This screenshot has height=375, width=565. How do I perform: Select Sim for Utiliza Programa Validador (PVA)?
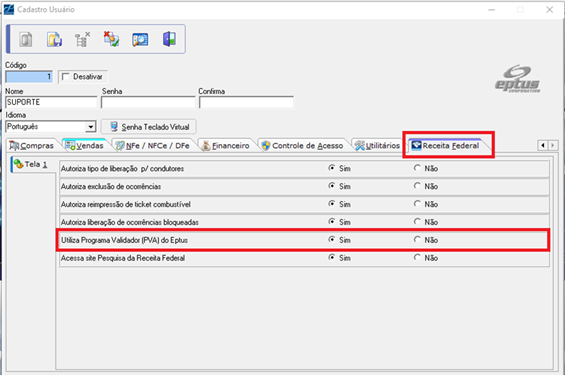click(332, 240)
